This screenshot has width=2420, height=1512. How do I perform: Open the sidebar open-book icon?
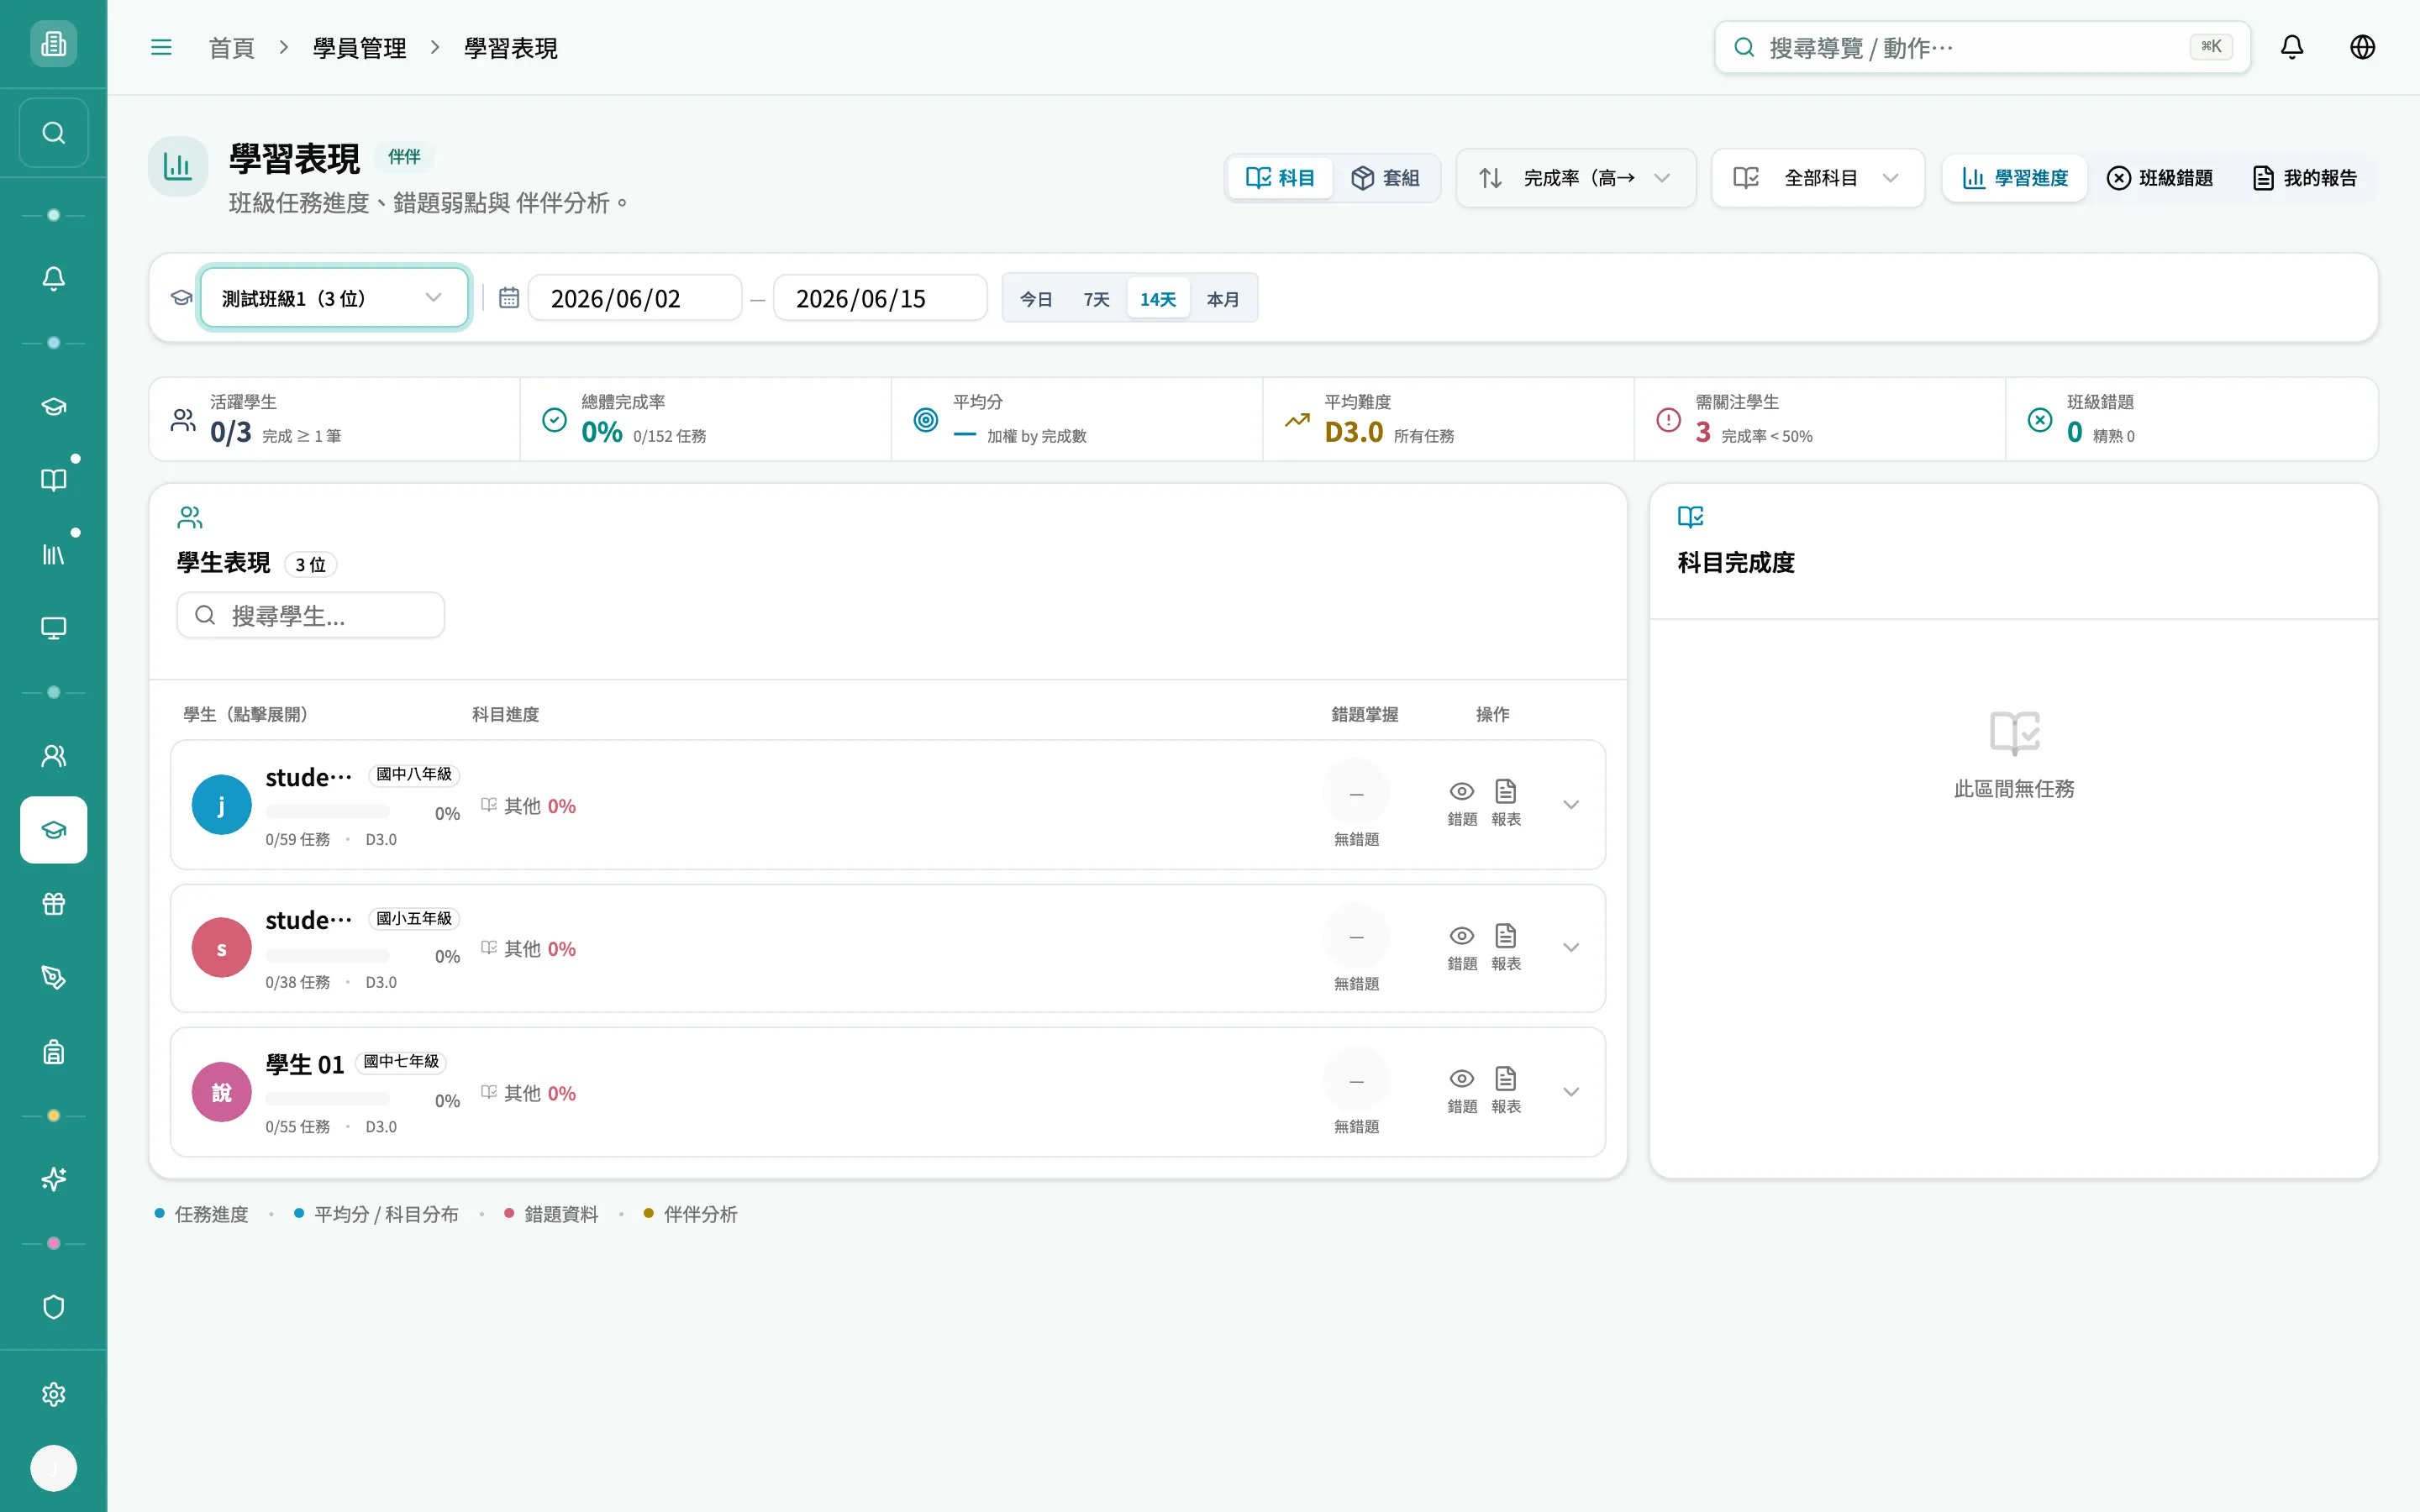coord(54,480)
